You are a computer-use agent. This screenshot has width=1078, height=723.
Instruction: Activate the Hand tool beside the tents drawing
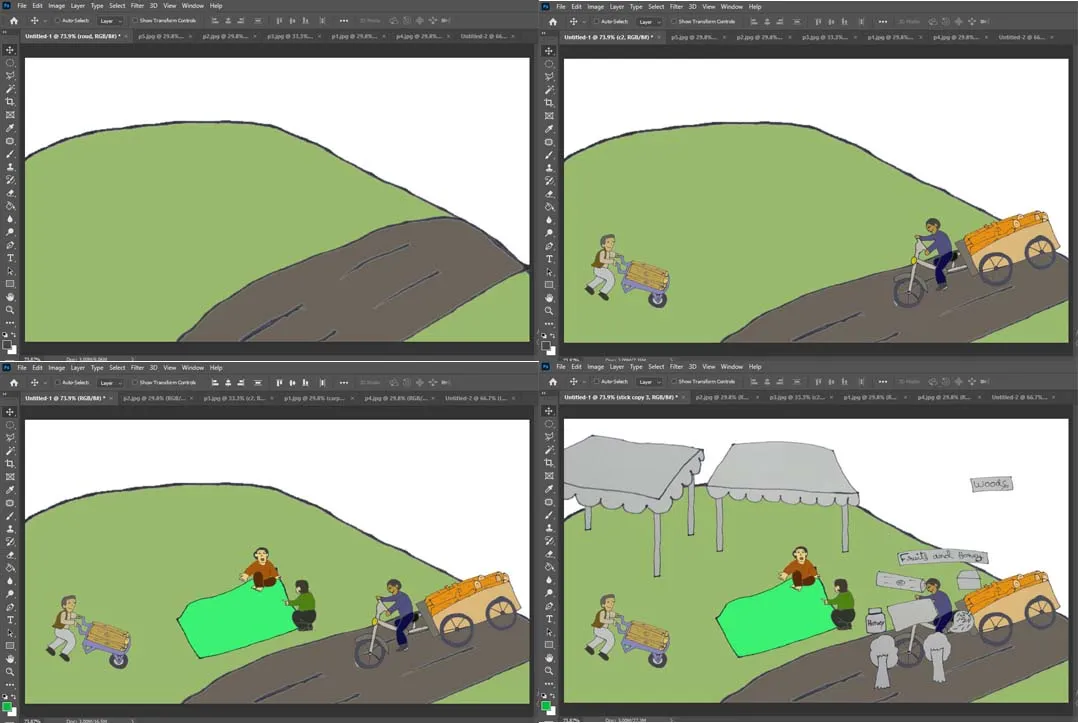[x=549, y=658]
